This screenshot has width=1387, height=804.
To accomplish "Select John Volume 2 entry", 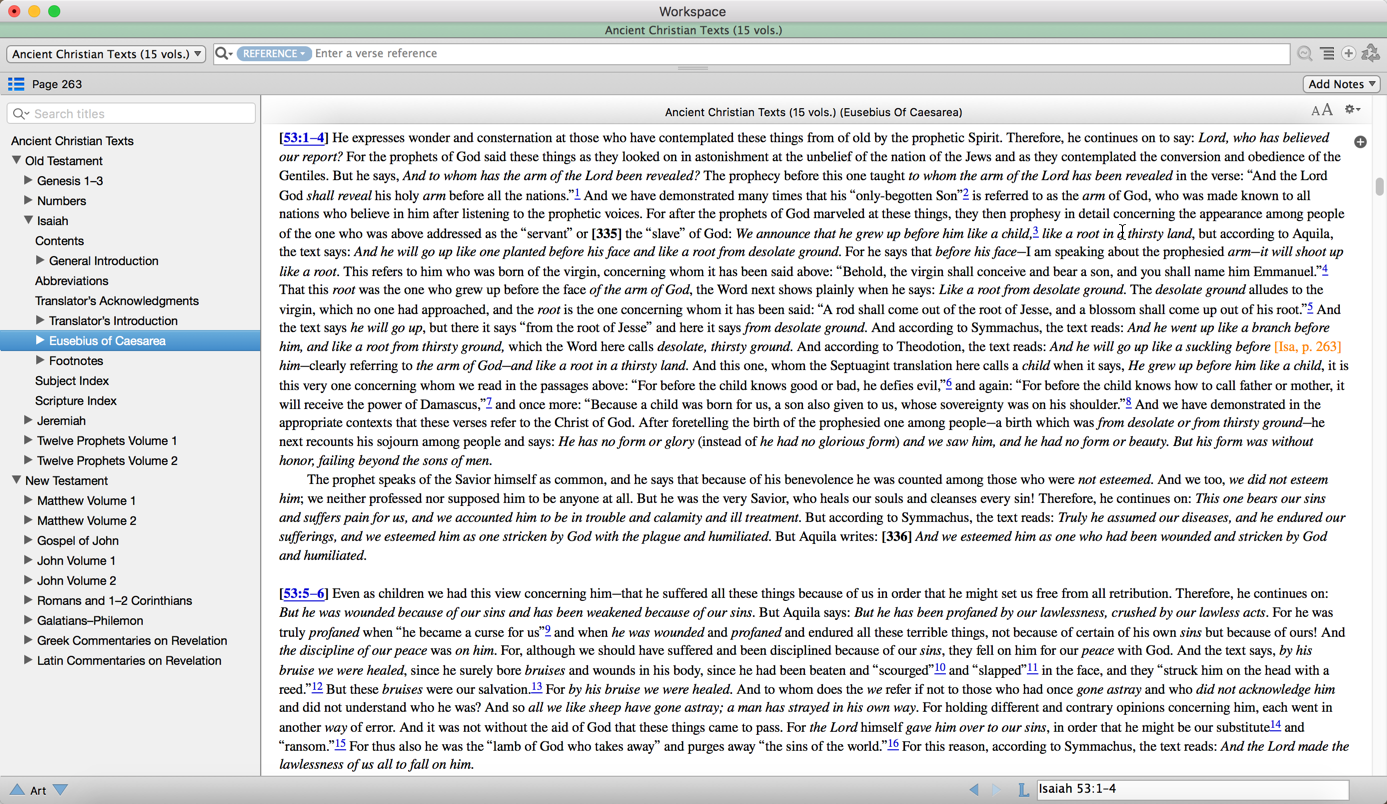I will (76, 581).
